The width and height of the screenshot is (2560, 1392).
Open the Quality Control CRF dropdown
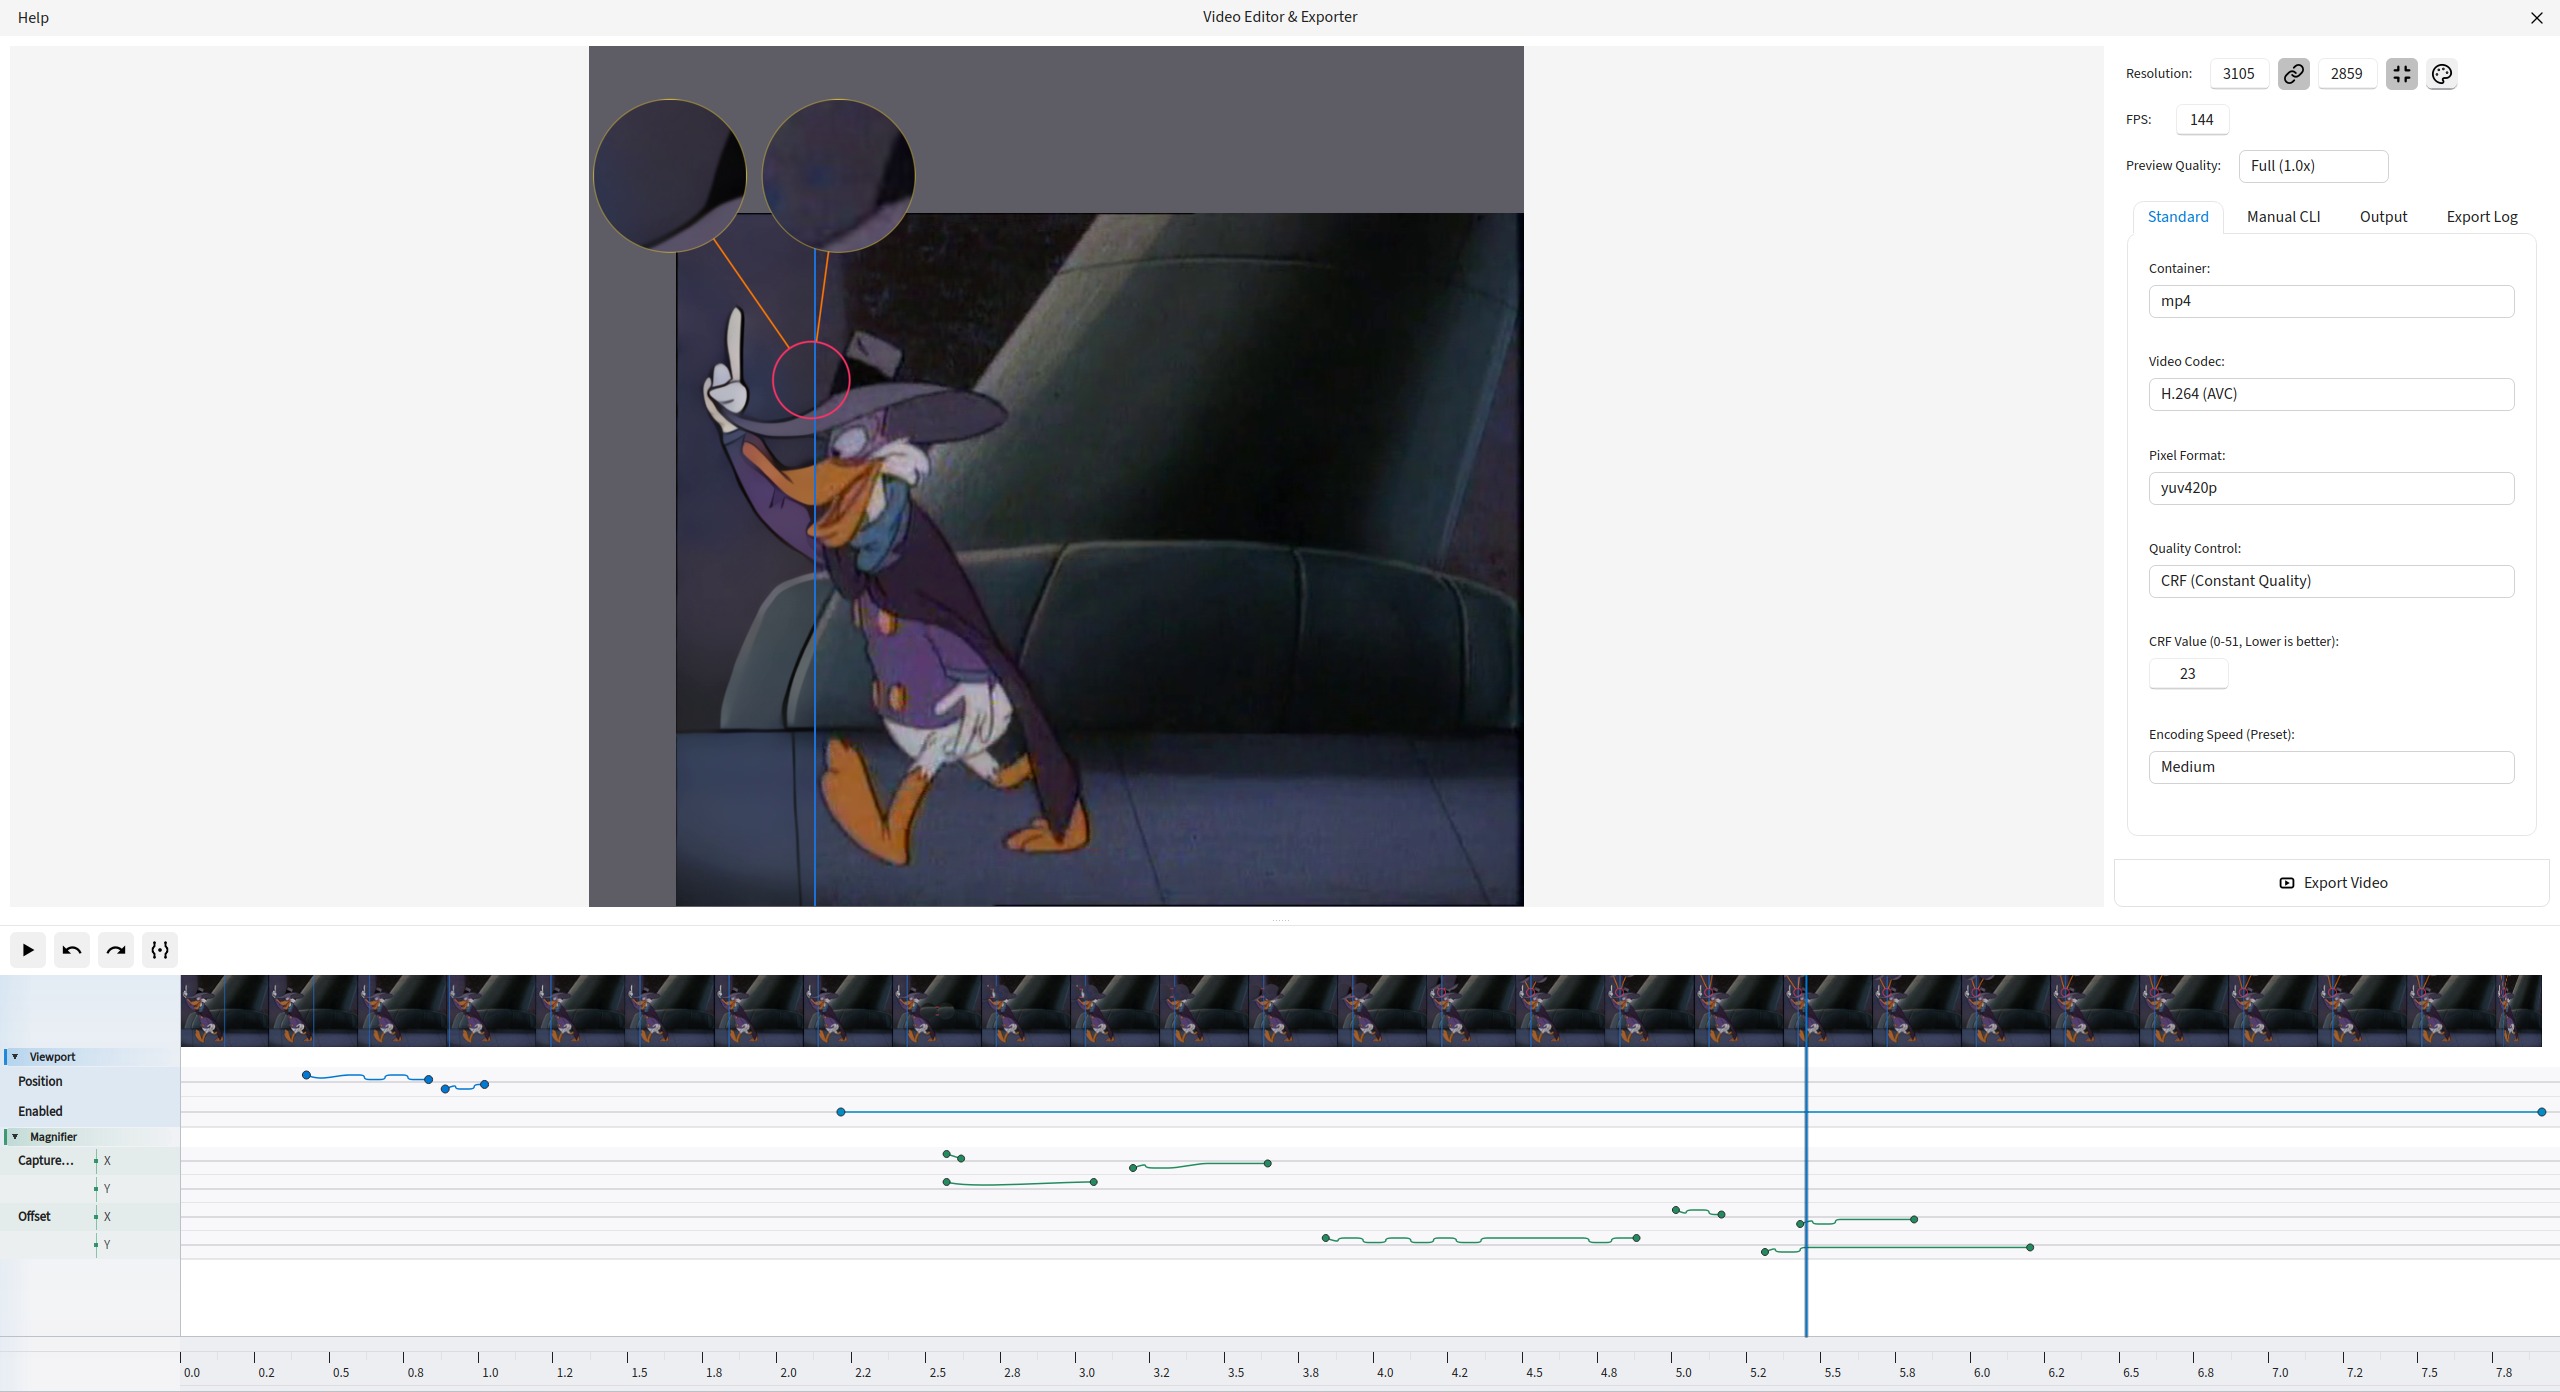coord(2331,581)
